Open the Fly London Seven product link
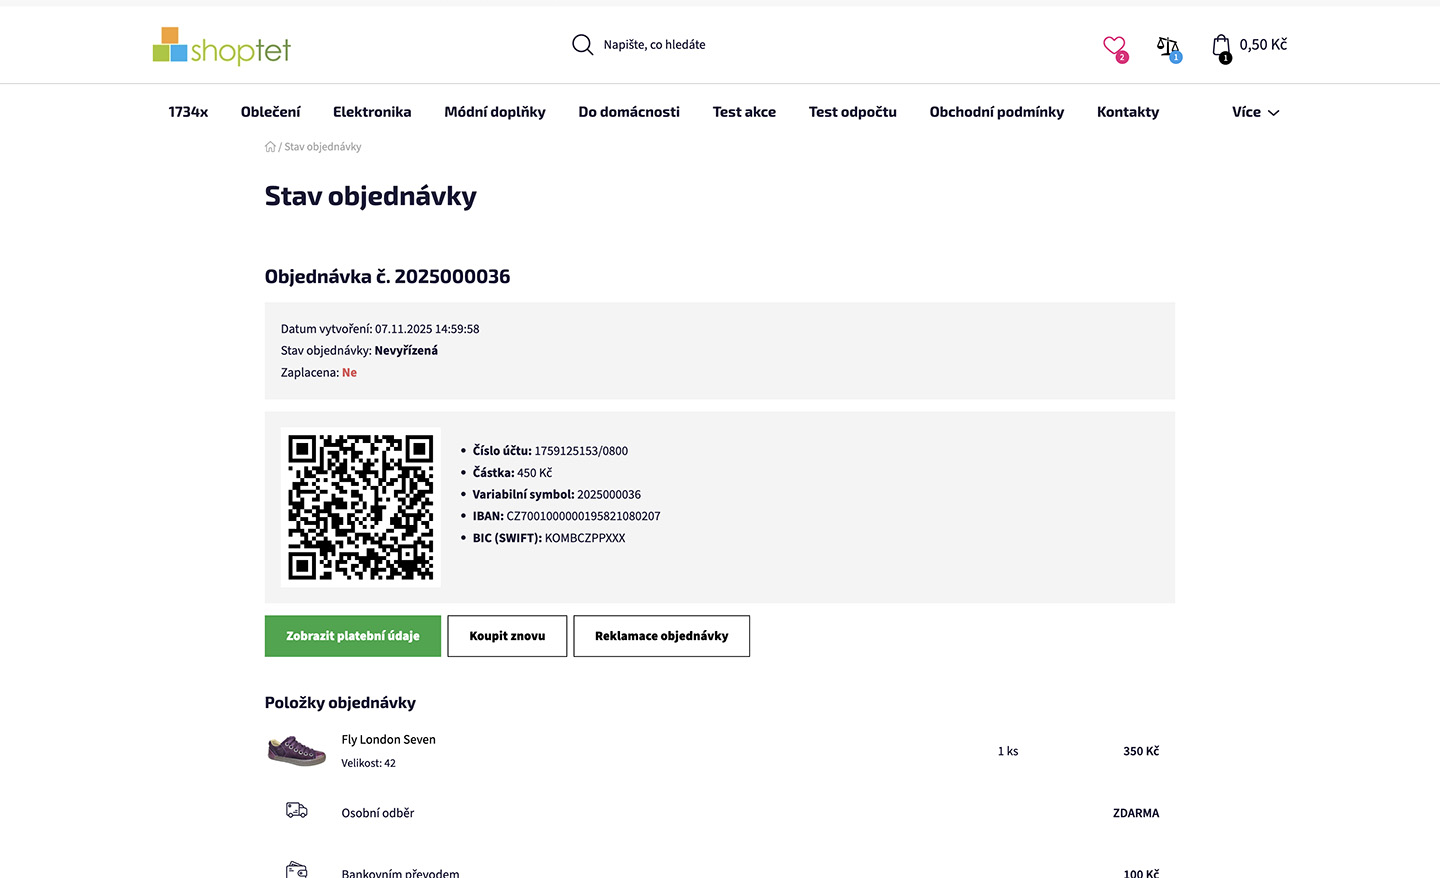Viewport: 1440px width, 878px height. (389, 740)
